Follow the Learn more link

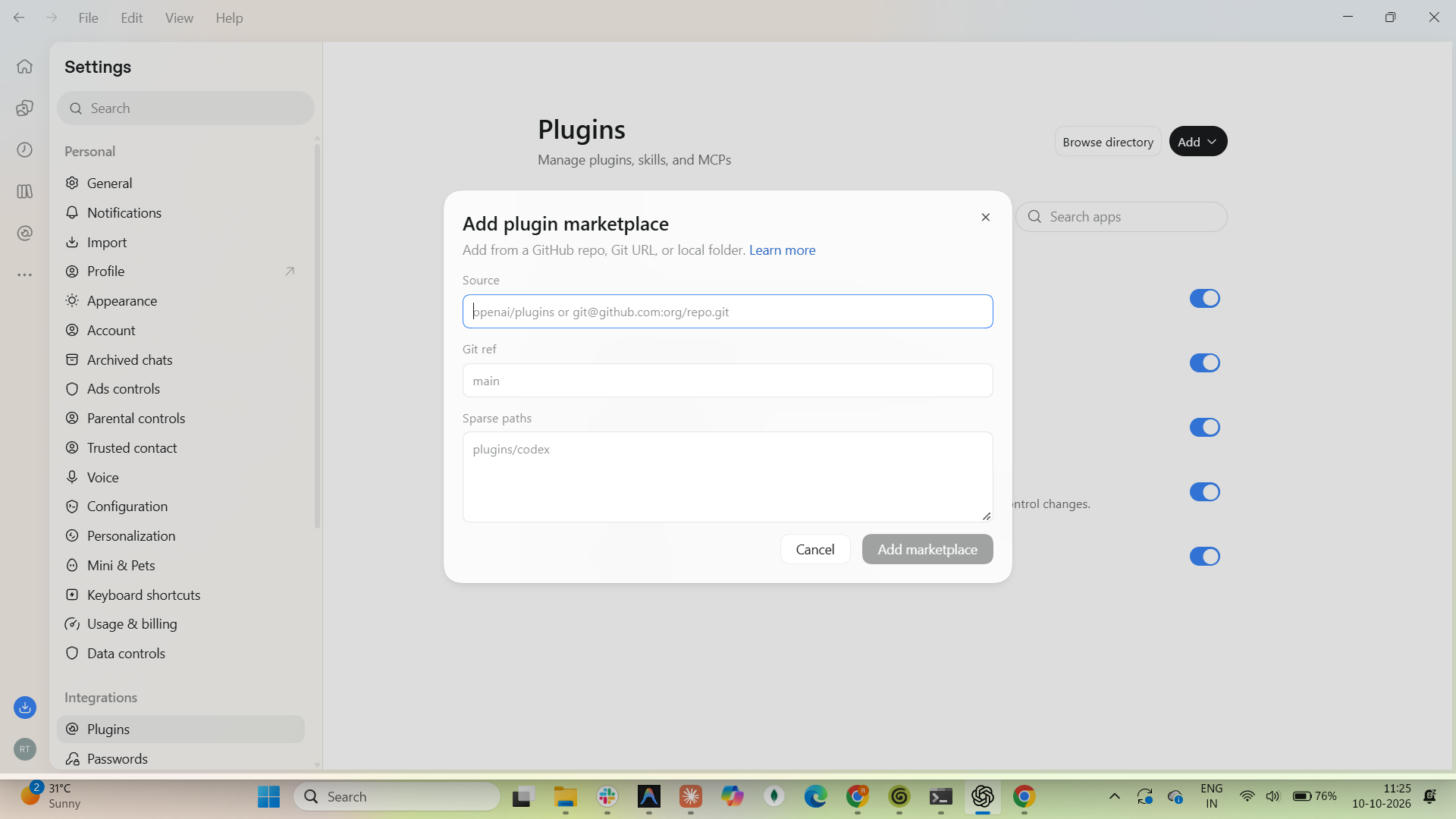(x=782, y=250)
